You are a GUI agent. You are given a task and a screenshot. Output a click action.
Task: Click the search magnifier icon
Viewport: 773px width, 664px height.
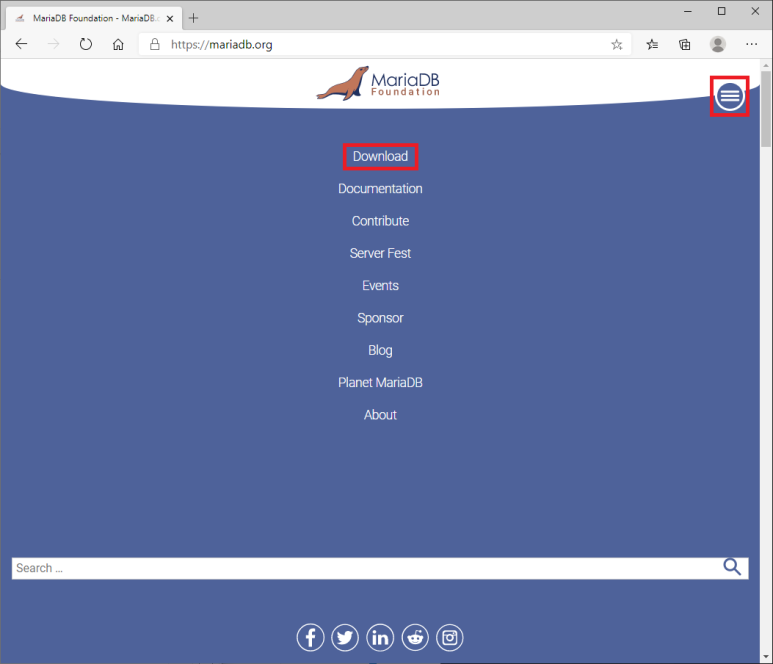pyautogui.click(x=732, y=567)
